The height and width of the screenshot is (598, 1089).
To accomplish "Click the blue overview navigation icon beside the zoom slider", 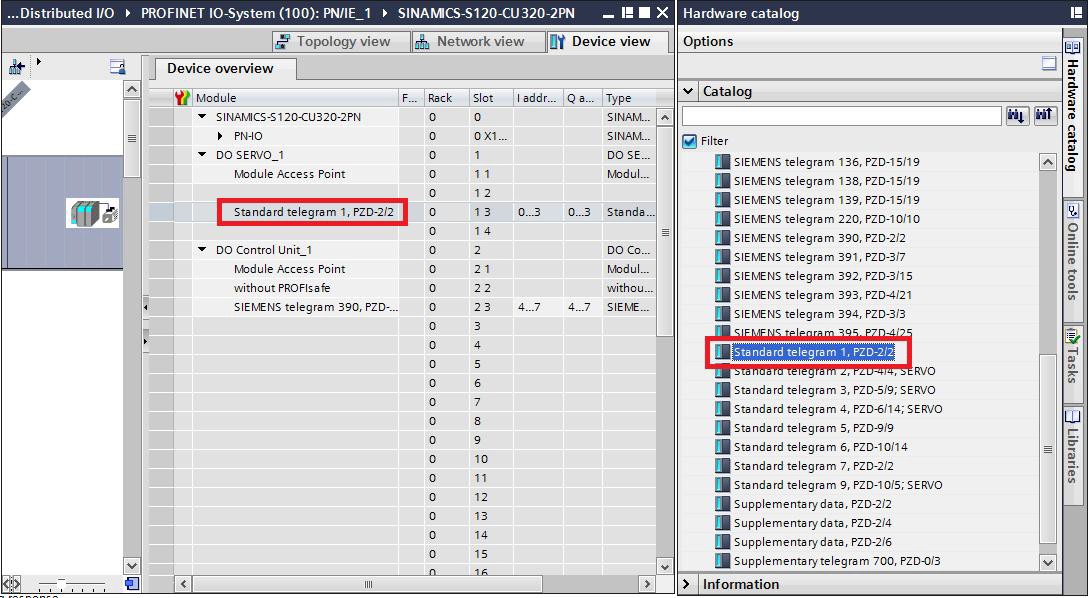I will pos(132,583).
